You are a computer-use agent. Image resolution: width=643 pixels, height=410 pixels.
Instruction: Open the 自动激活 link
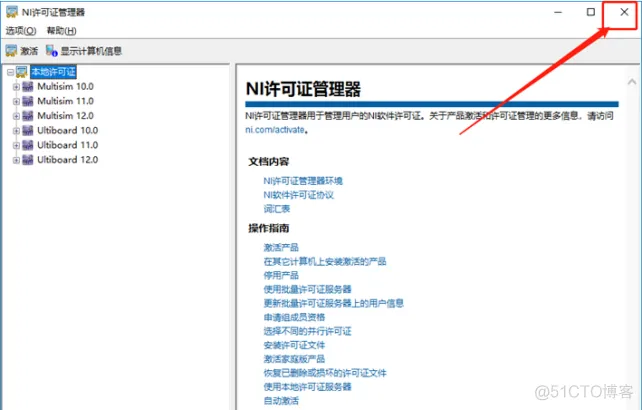(281, 401)
